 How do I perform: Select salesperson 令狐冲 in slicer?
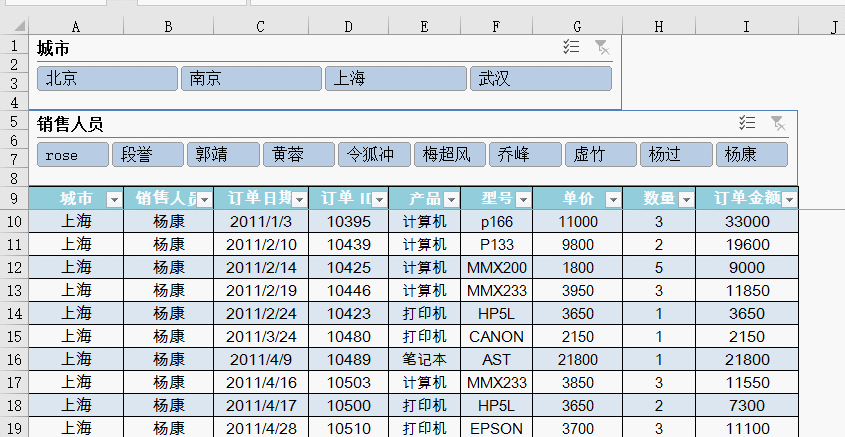point(375,155)
